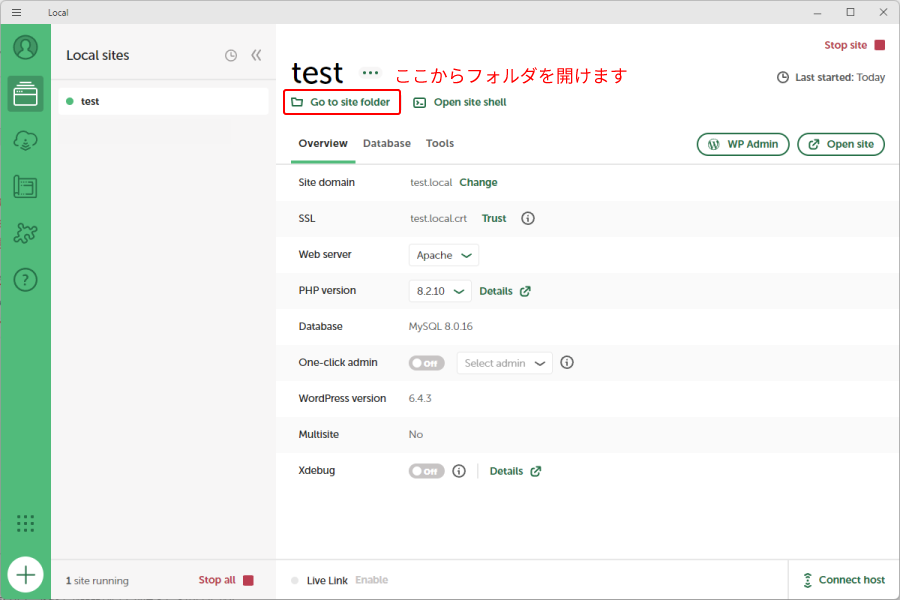Open the Select admin dropdown
The width and height of the screenshot is (900, 600).
(504, 363)
